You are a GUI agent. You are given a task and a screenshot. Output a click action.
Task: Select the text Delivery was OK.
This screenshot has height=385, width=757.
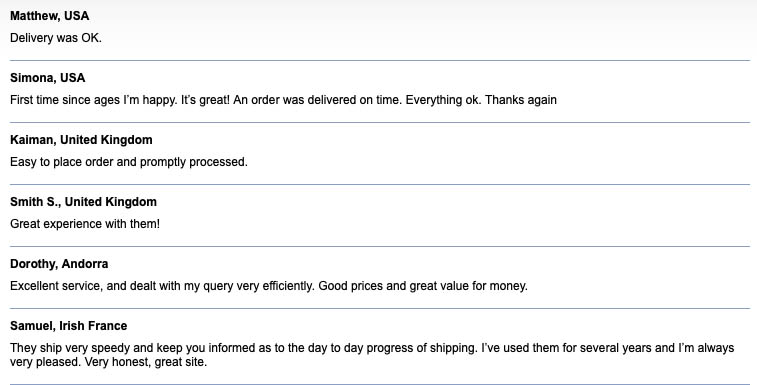[x=56, y=38]
